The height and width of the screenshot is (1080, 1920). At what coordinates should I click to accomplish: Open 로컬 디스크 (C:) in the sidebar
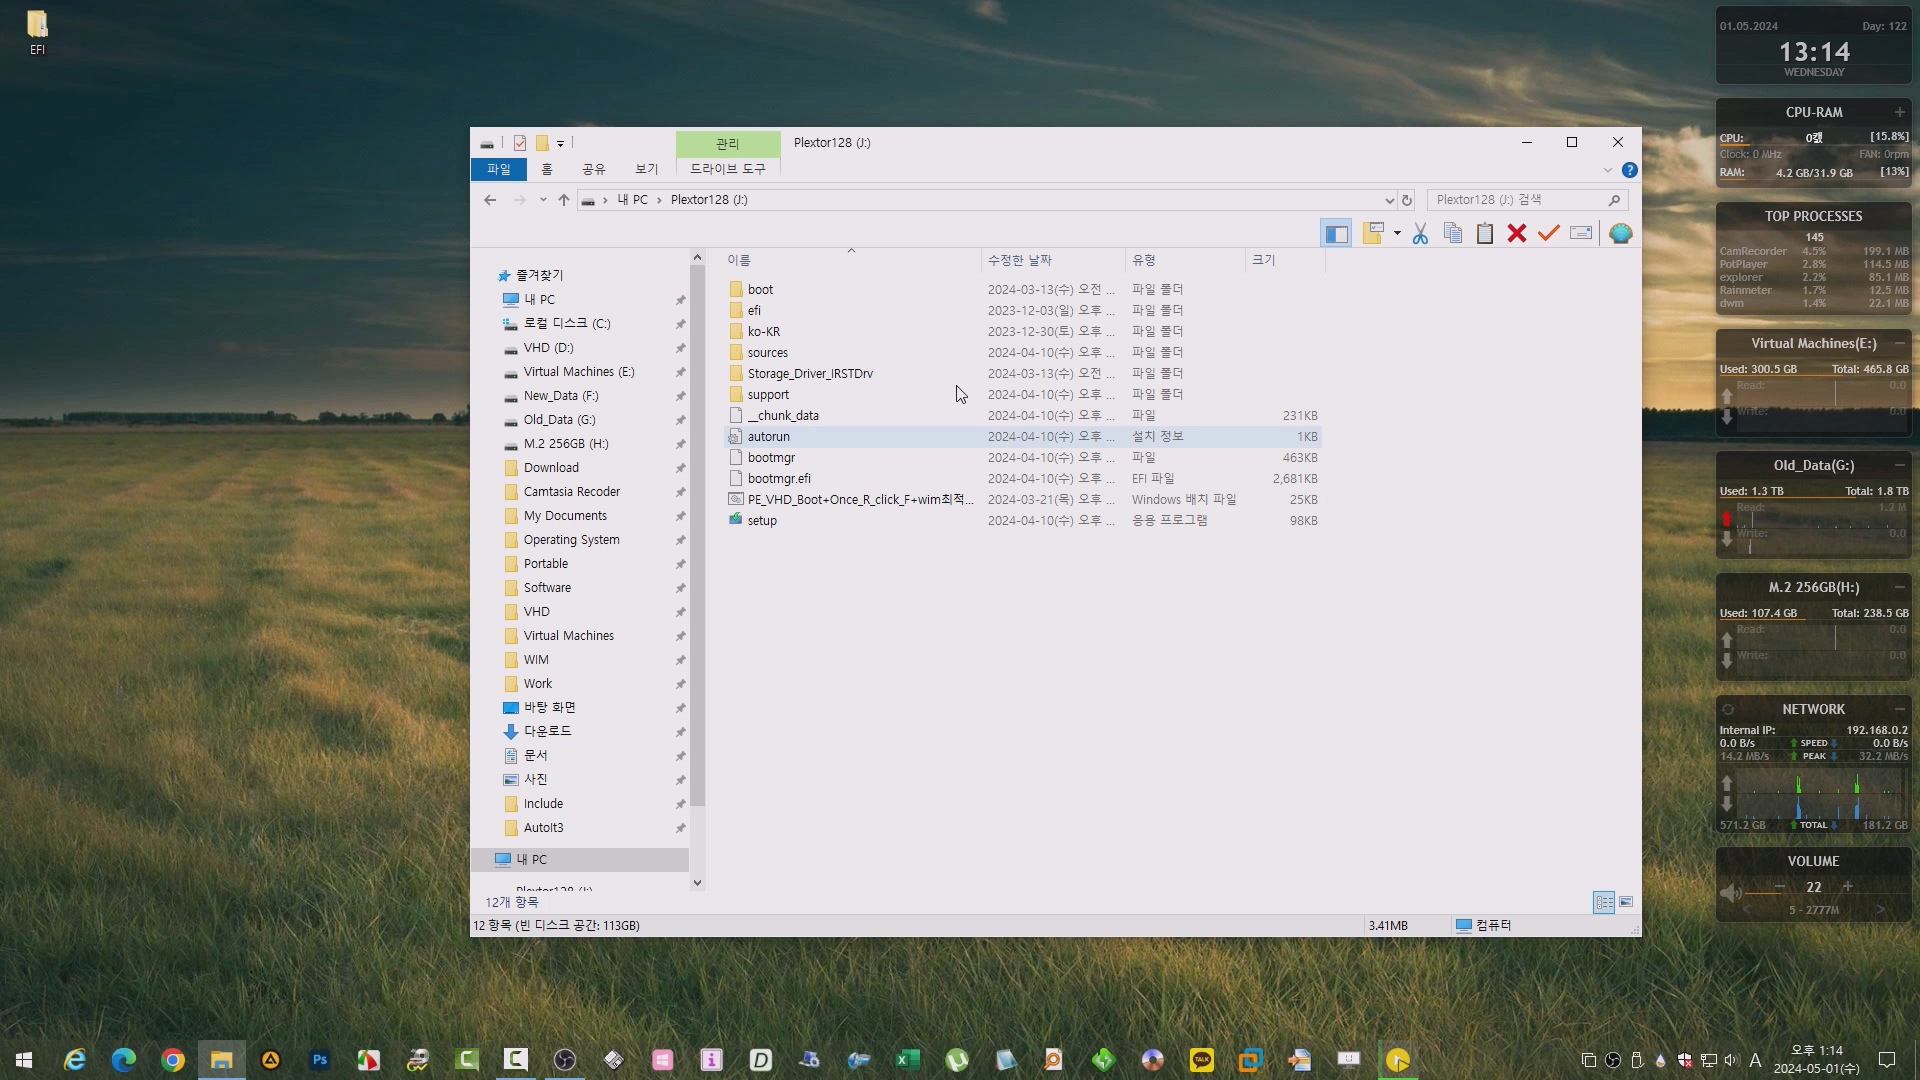click(x=567, y=324)
